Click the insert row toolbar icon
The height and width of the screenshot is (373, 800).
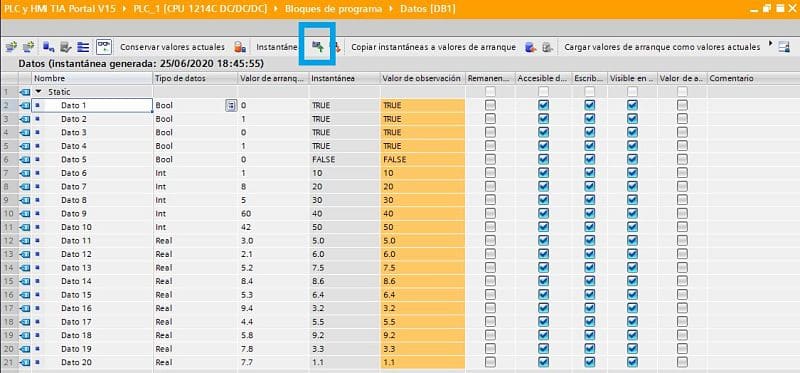coord(11,47)
